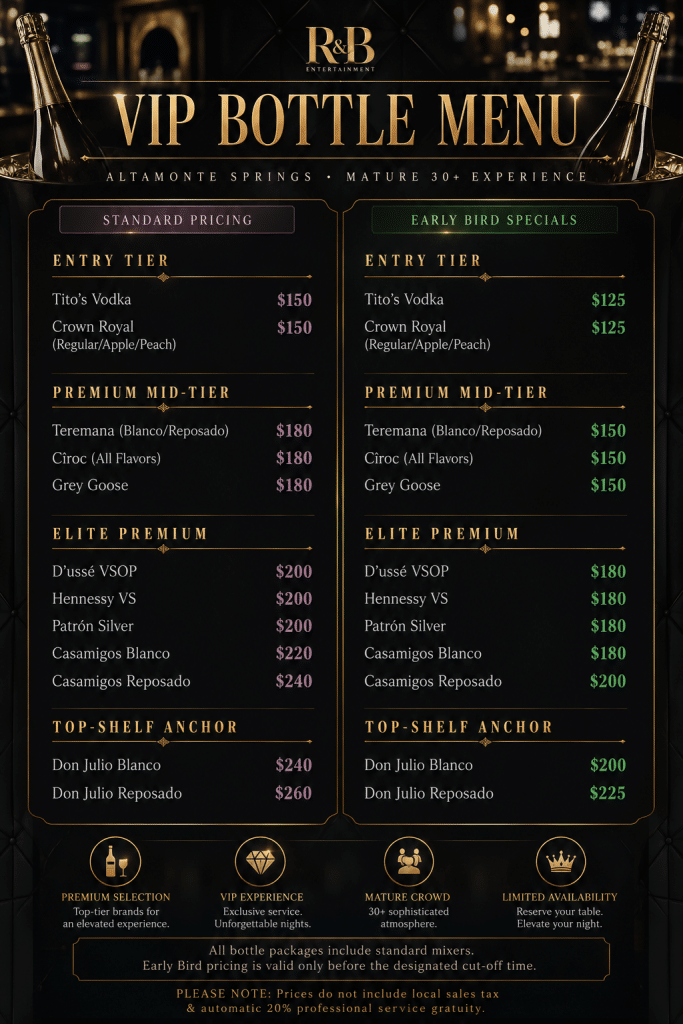This screenshot has width=683, height=1024.
Task: Click the bottle and glass Premium Selection icon
Action: click(x=116, y=862)
